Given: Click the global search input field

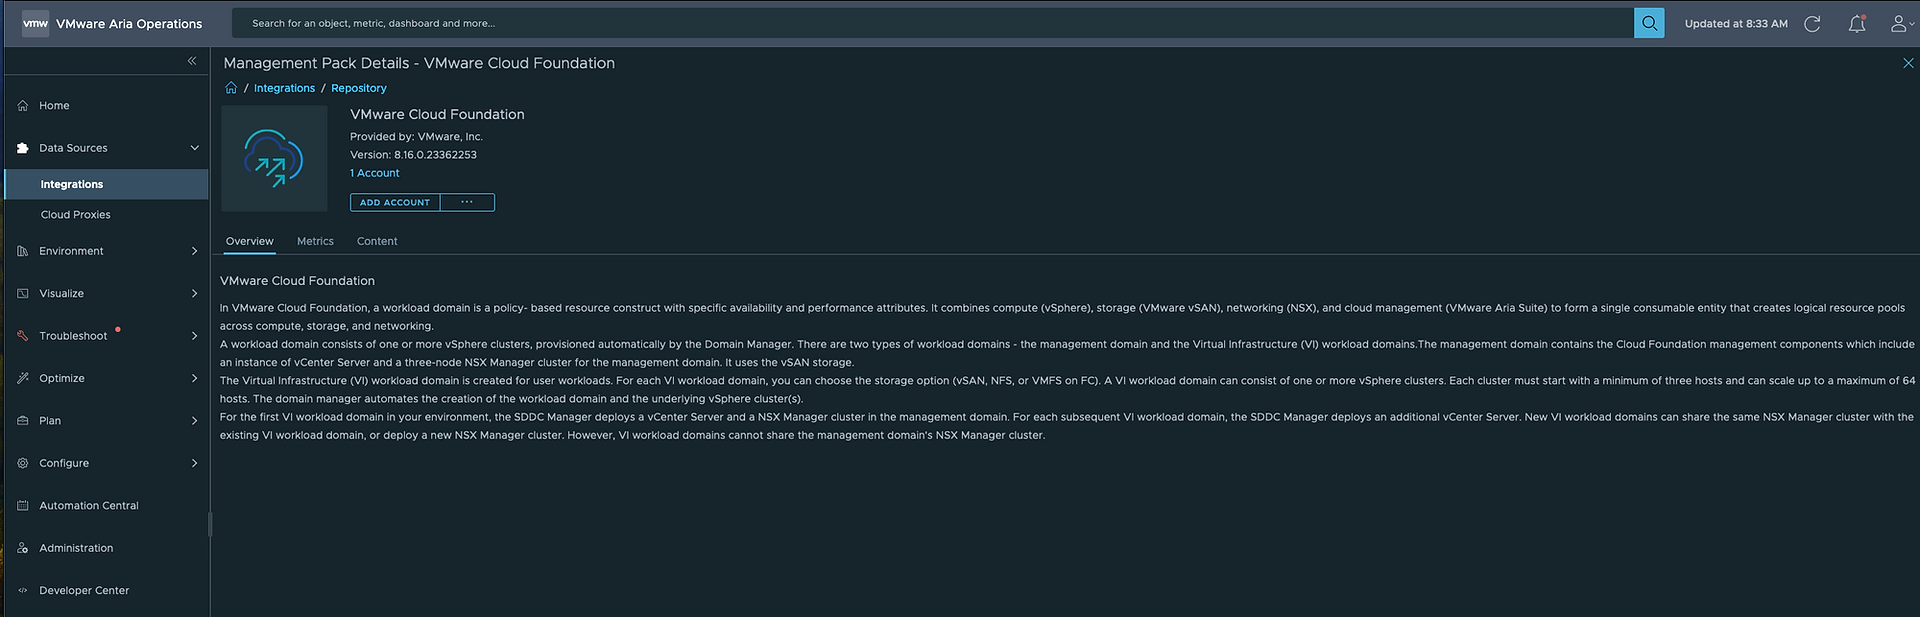Looking at the screenshot, I should [x=933, y=23].
